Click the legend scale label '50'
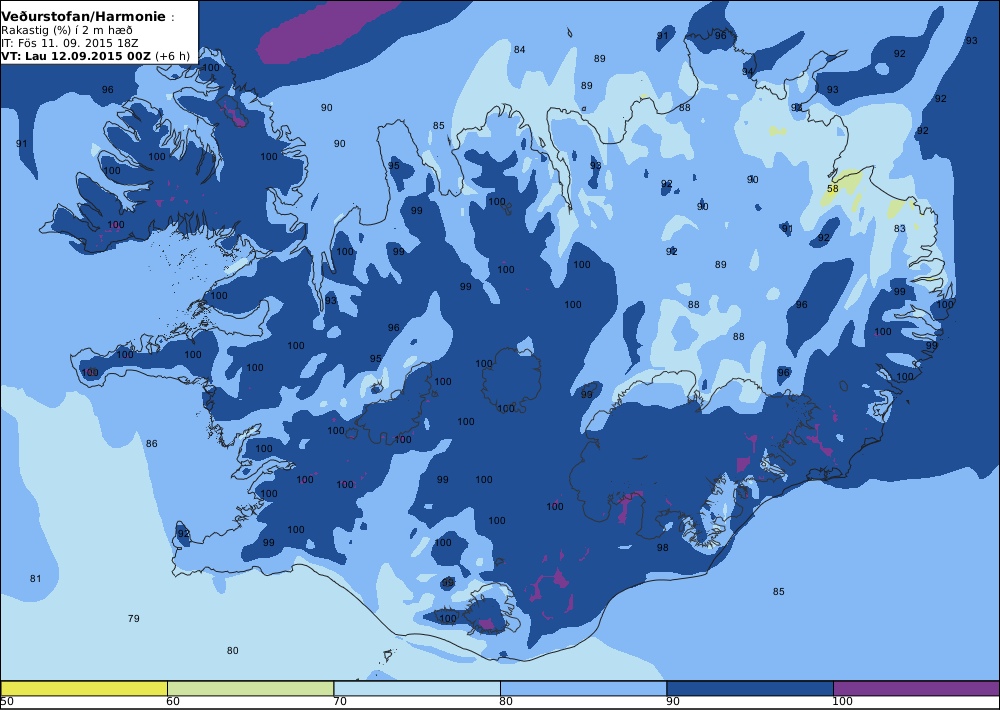This screenshot has height=710, width=1000. (7, 702)
